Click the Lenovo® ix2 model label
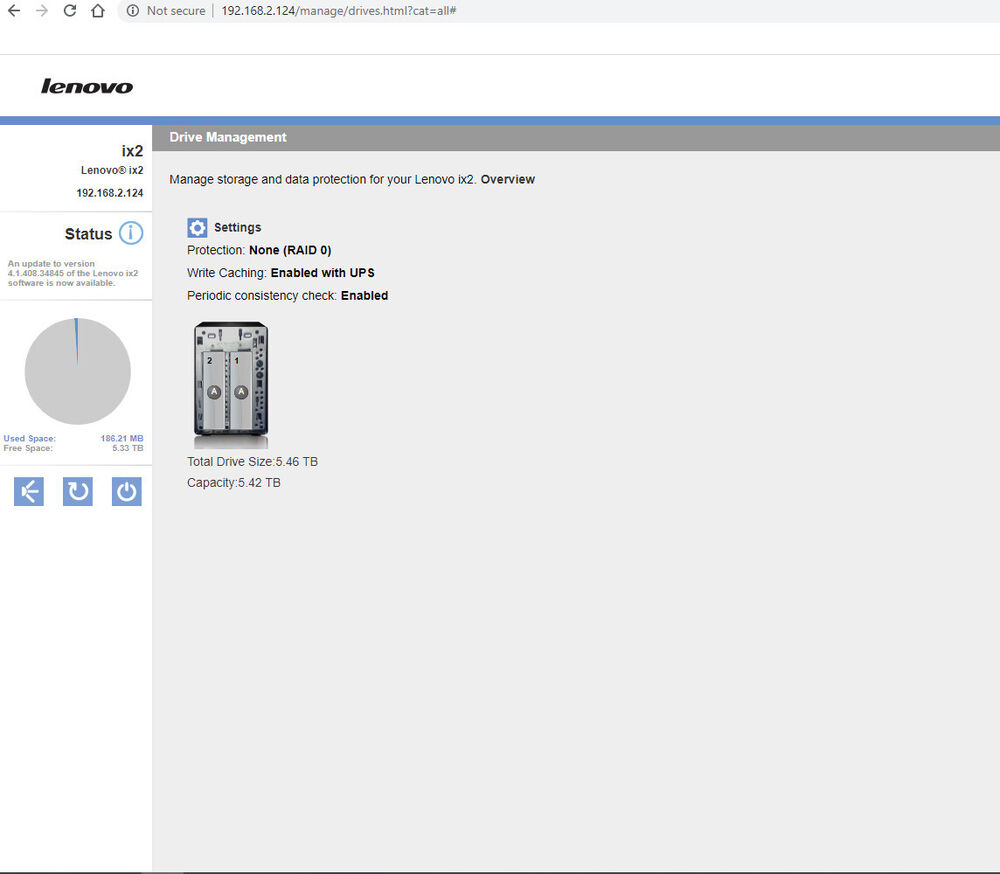Screen dimensions: 1000x874 (x=112, y=170)
